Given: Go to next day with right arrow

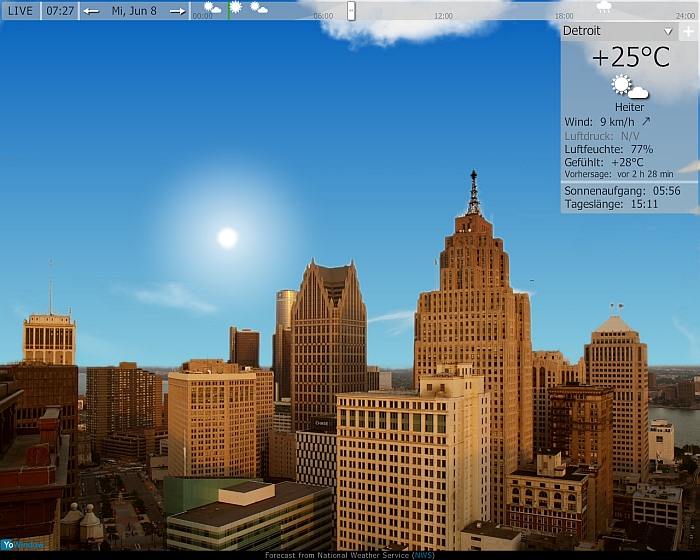Looking at the screenshot, I should pyautogui.click(x=177, y=11).
